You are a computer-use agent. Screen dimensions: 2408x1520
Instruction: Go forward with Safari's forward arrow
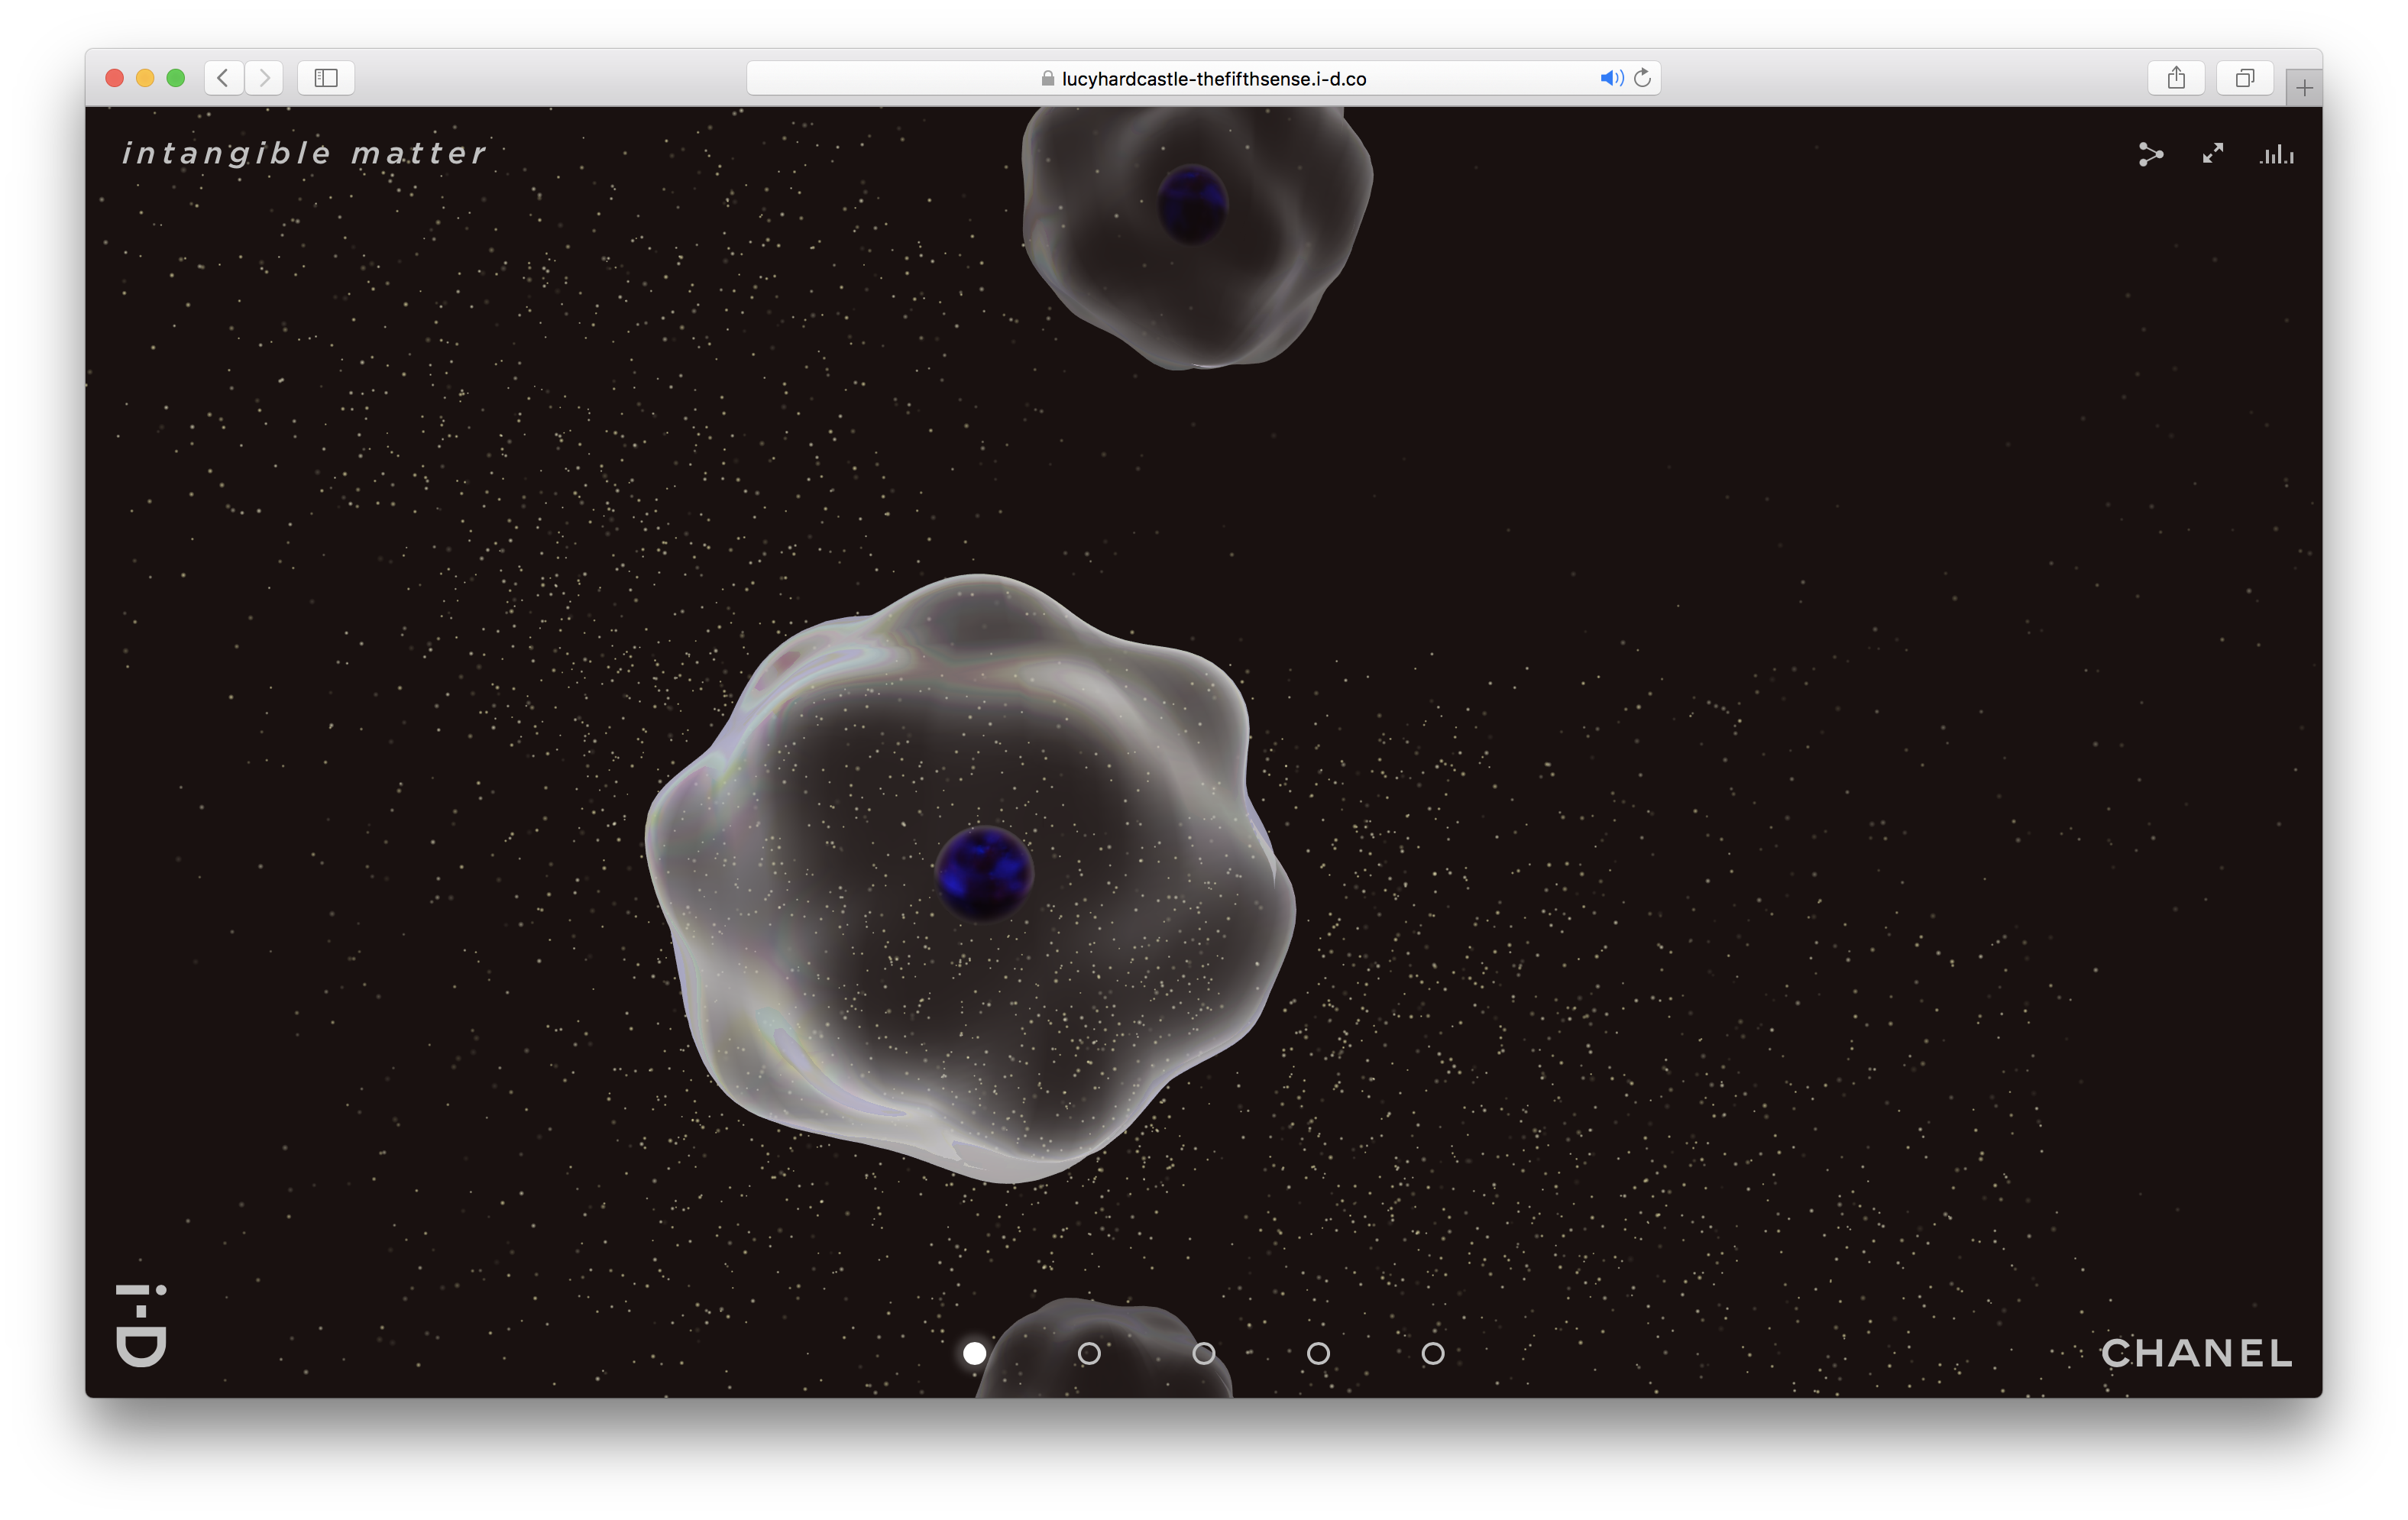point(264,78)
